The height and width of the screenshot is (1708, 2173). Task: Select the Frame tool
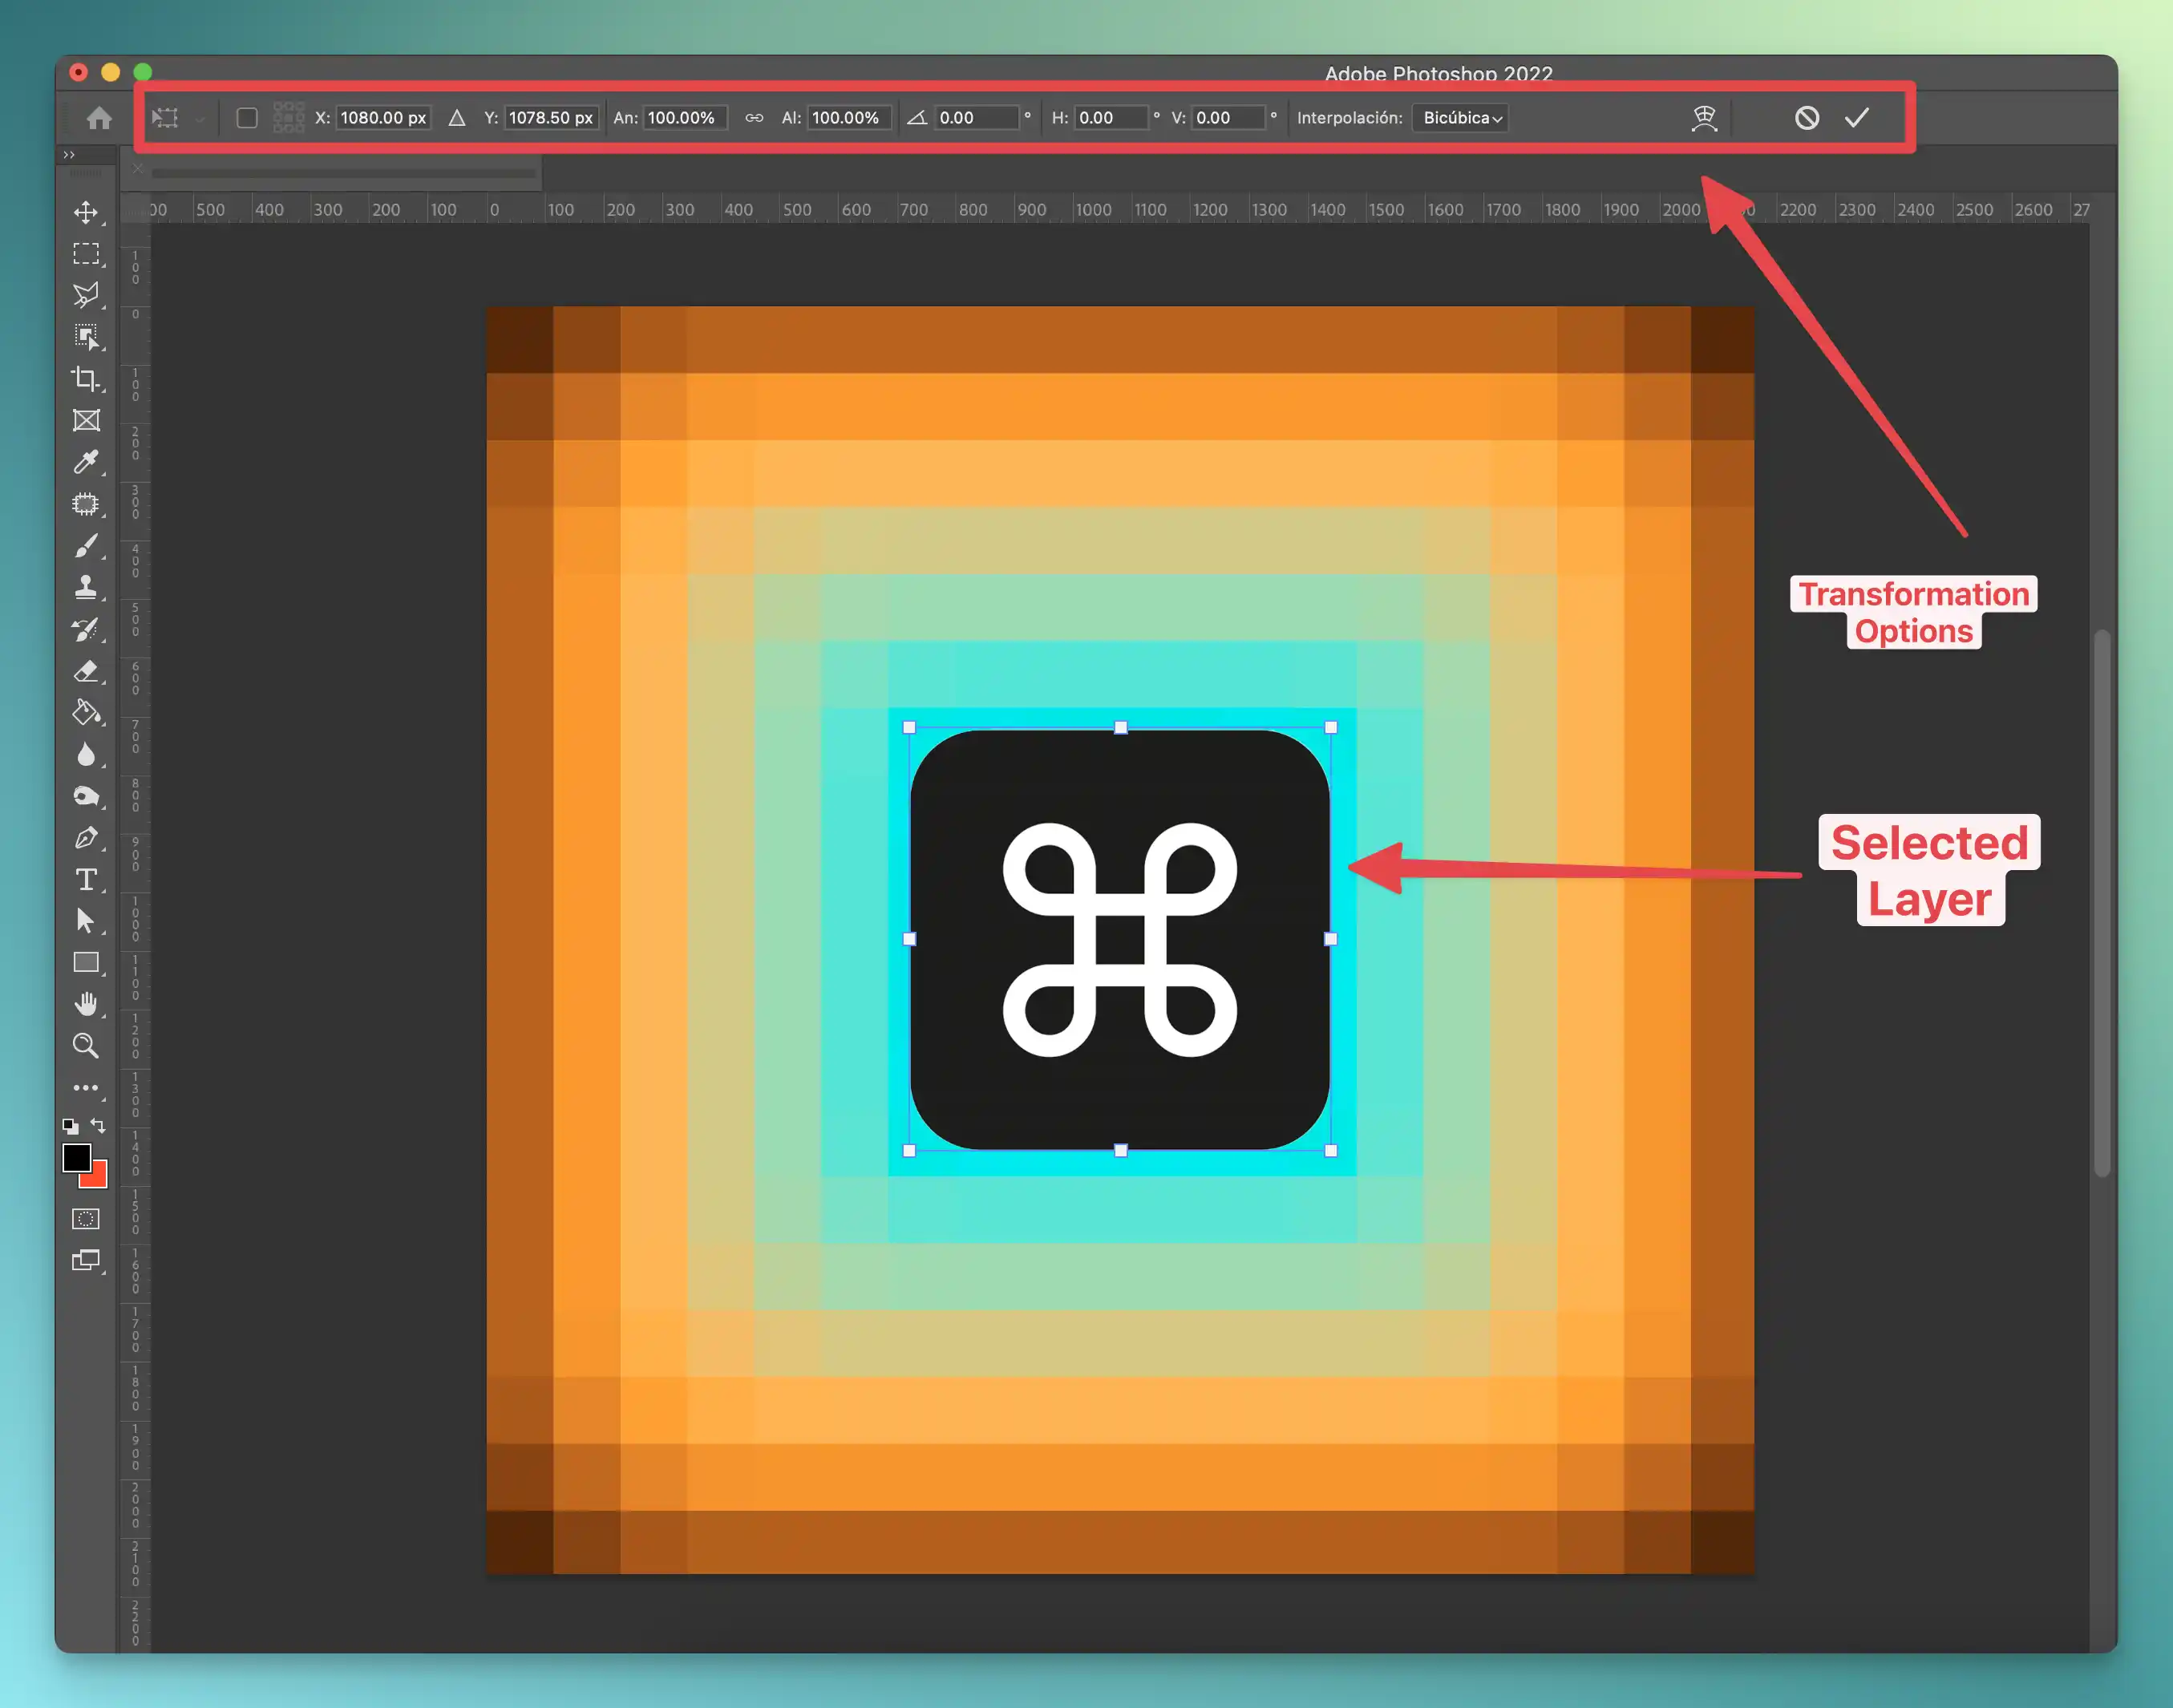86,421
